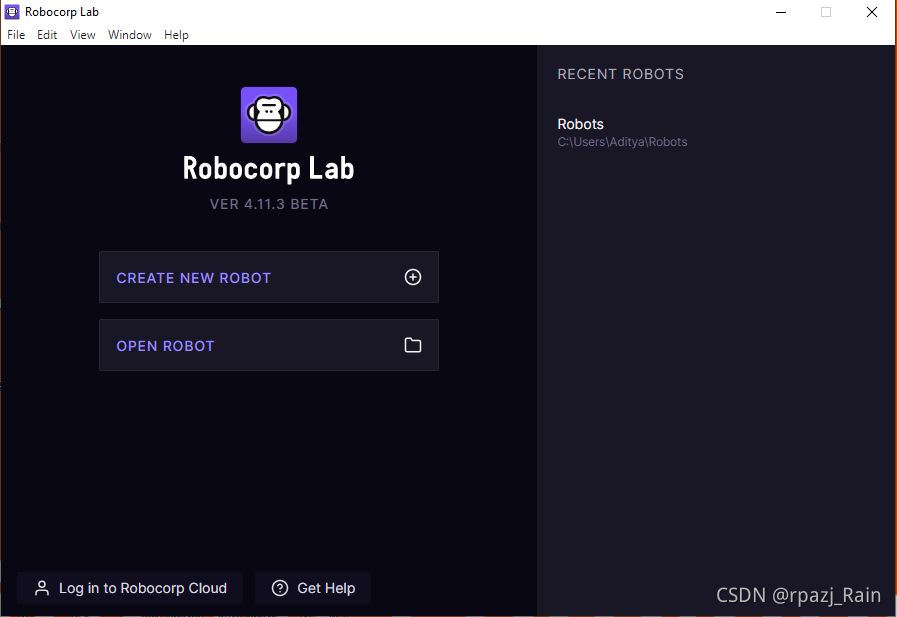
Task: Click the RECENT ROBOTS heading
Action: tap(621, 74)
